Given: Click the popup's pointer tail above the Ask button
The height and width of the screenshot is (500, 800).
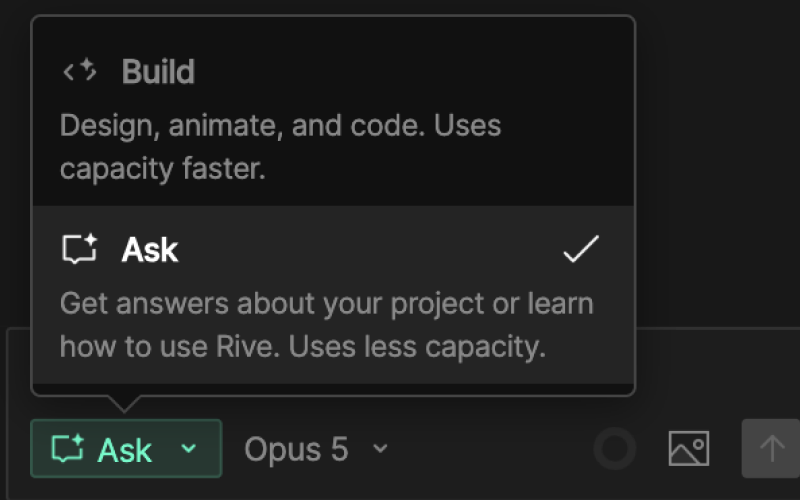Looking at the screenshot, I should click(x=124, y=404).
